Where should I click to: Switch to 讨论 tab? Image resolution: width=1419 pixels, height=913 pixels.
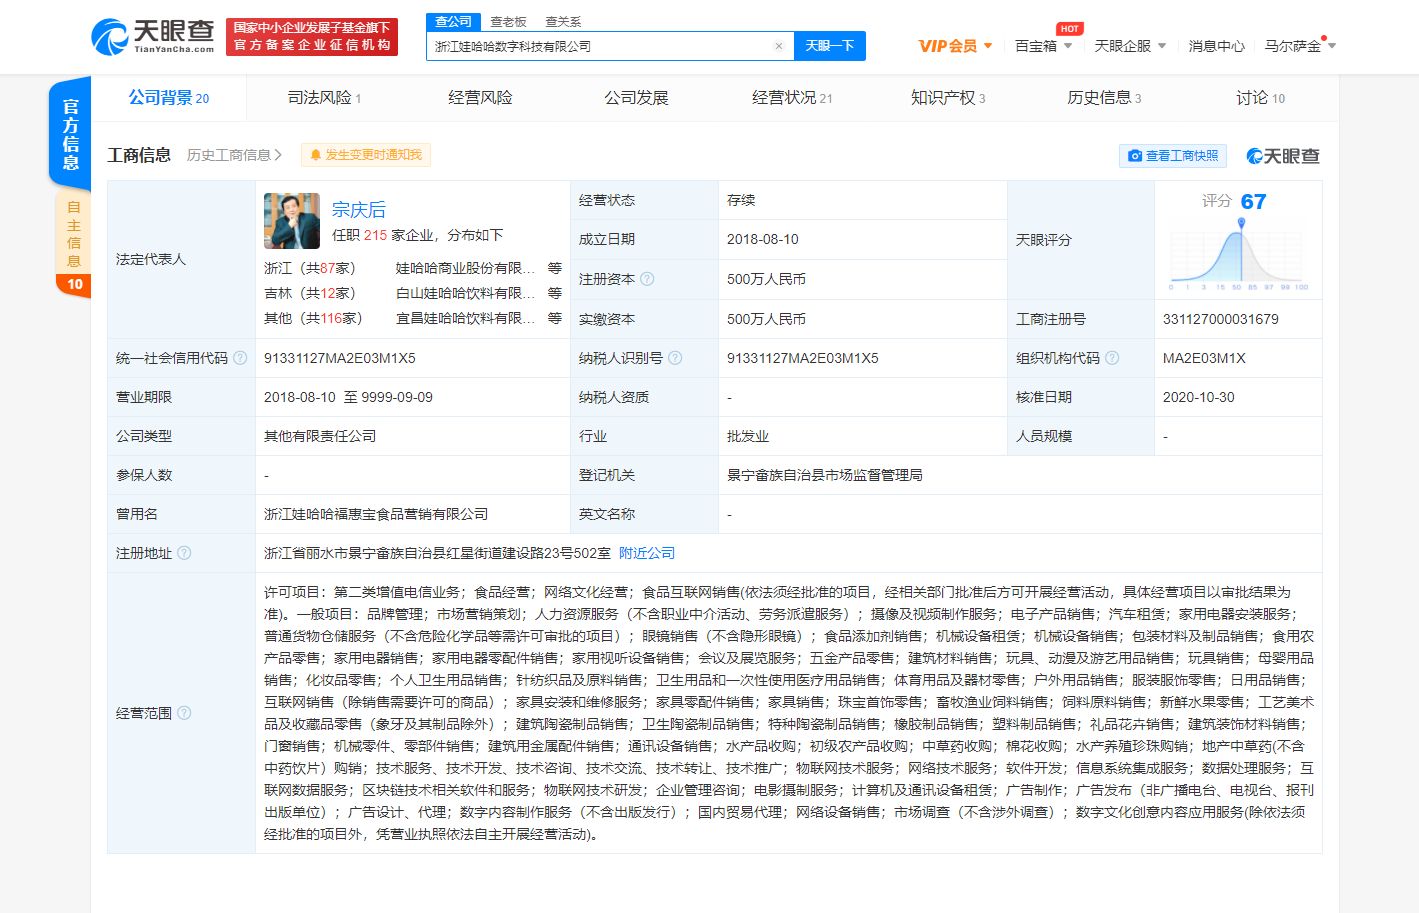[1260, 98]
